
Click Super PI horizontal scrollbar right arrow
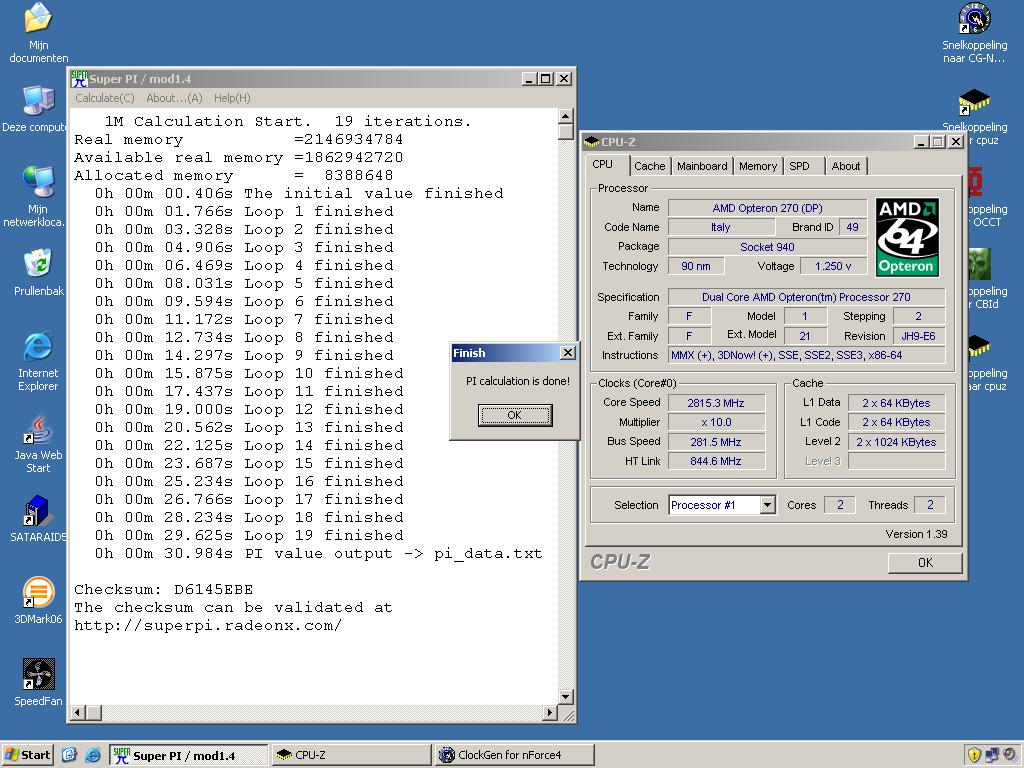coord(550,712)
